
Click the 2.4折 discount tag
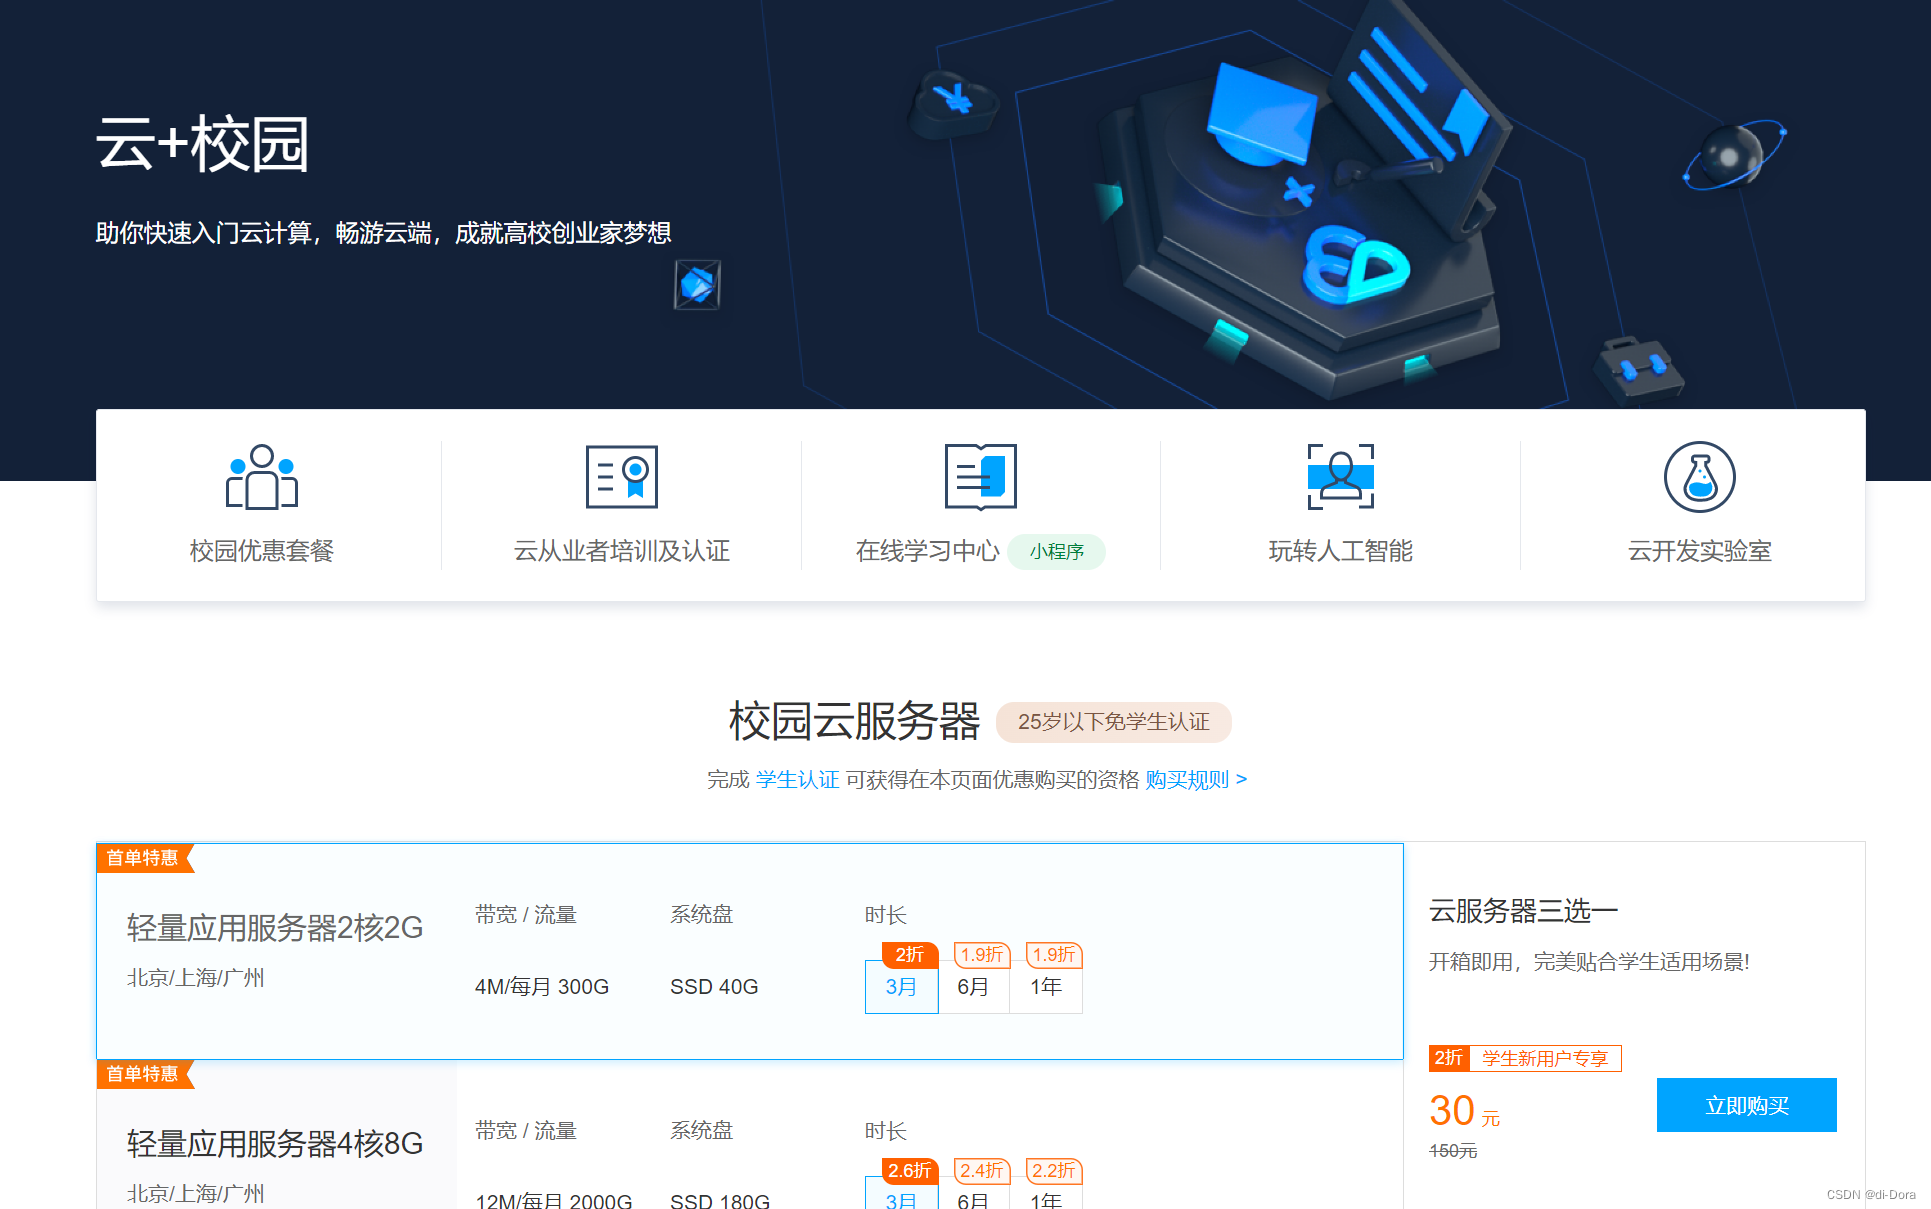coord(982,1171)
